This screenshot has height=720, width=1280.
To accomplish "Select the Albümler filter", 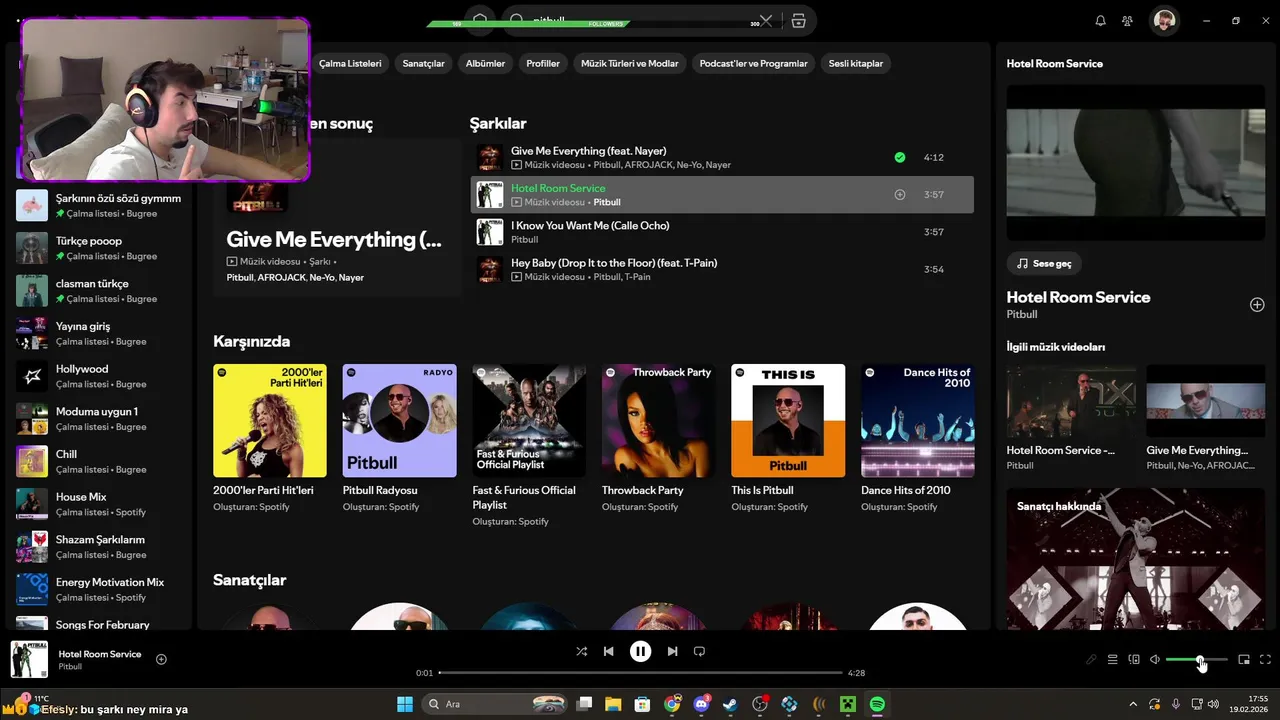I will click(x=485, y=63).
